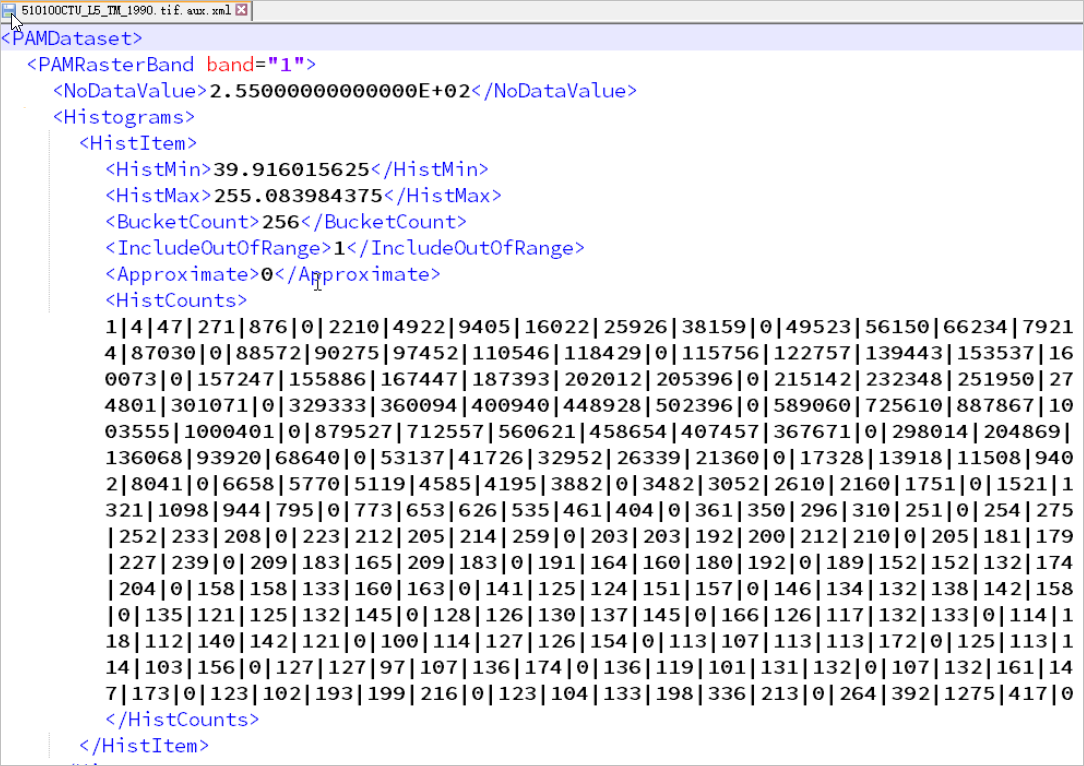Click the red band attribute name
The height and width of the screenshot is (766, 1084).
[230, 65]
